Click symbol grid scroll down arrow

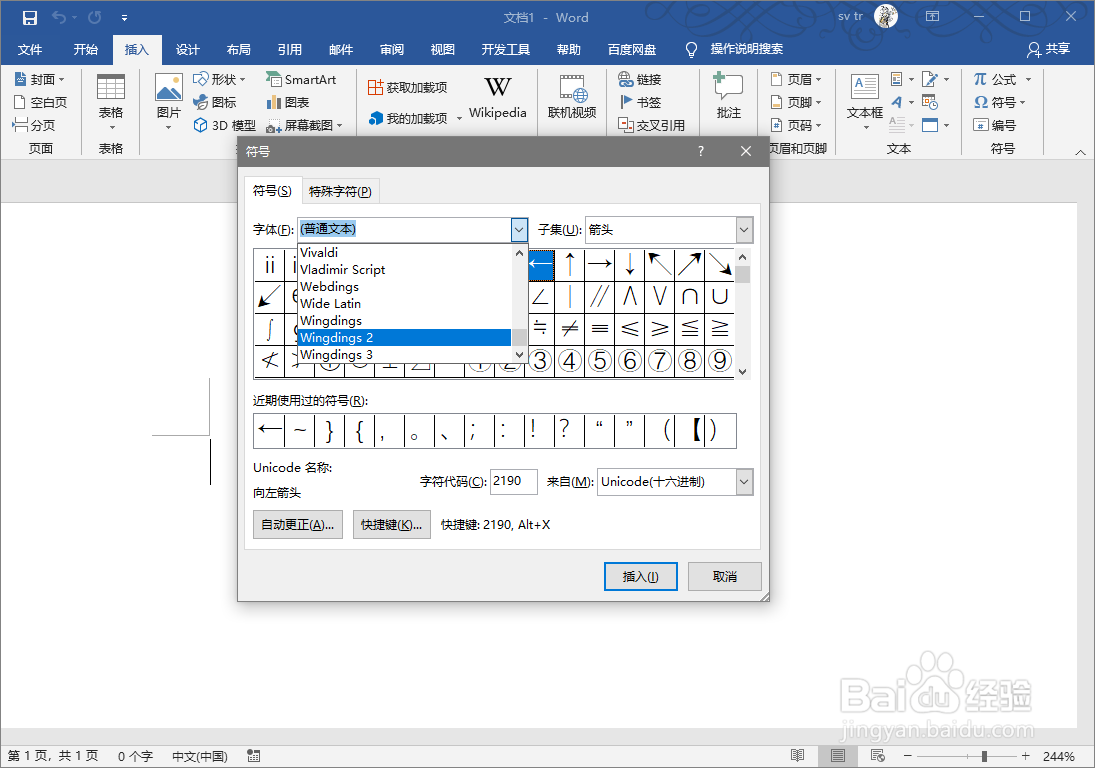click(x=742, y=371)
